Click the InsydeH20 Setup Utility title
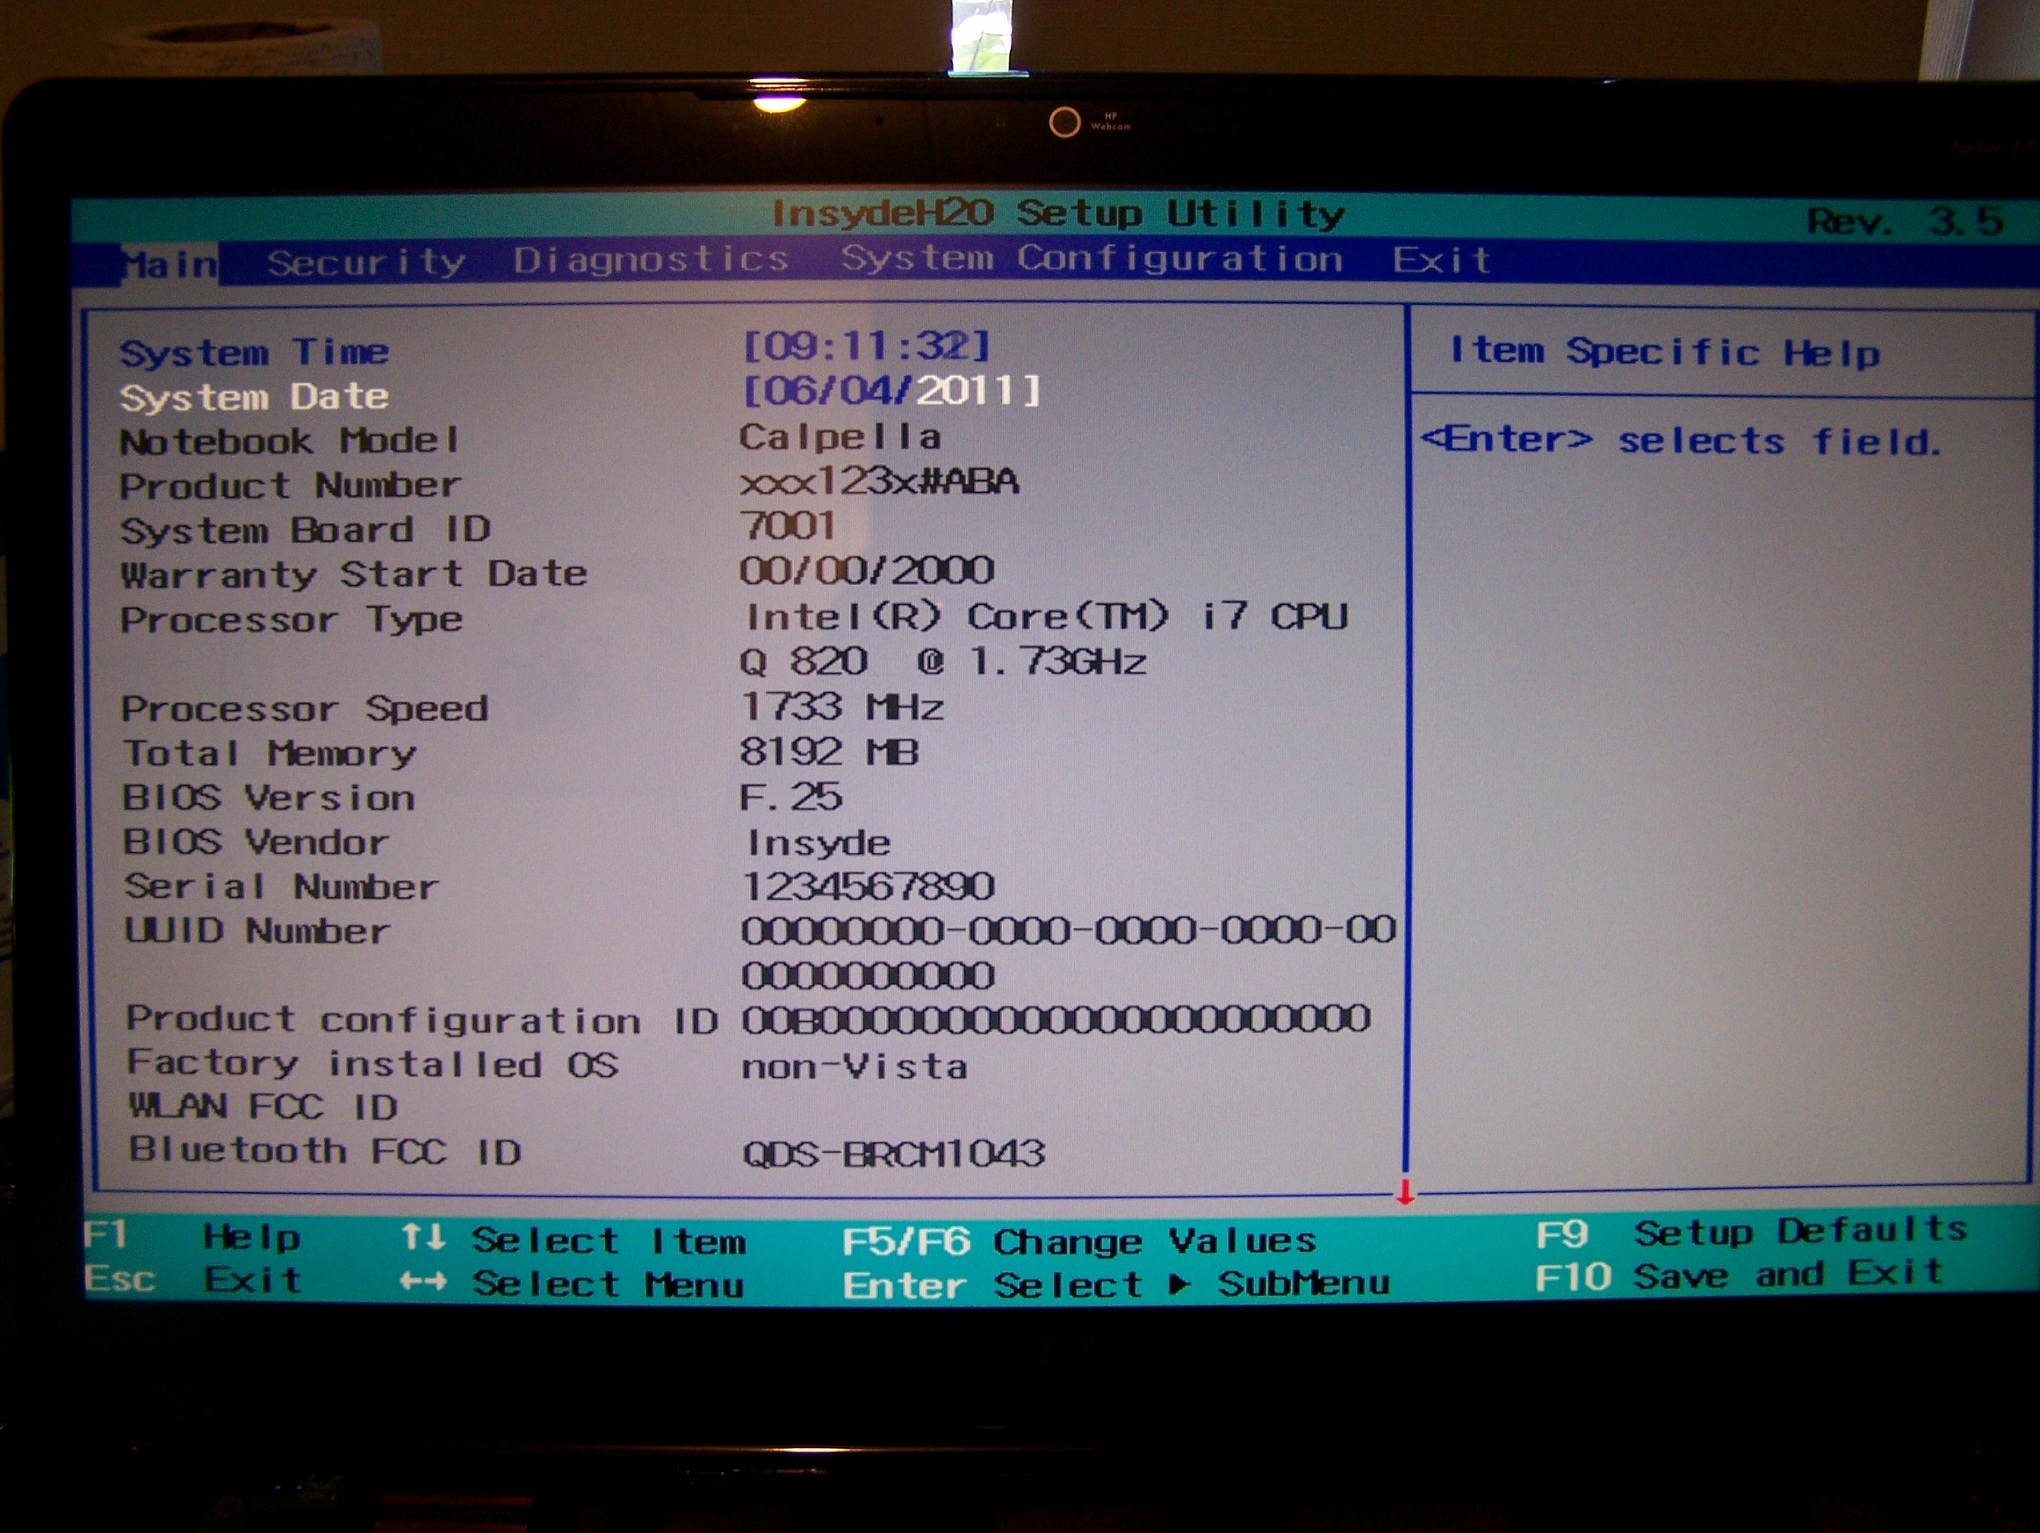The image size is (2040, 1533). 1058,214
